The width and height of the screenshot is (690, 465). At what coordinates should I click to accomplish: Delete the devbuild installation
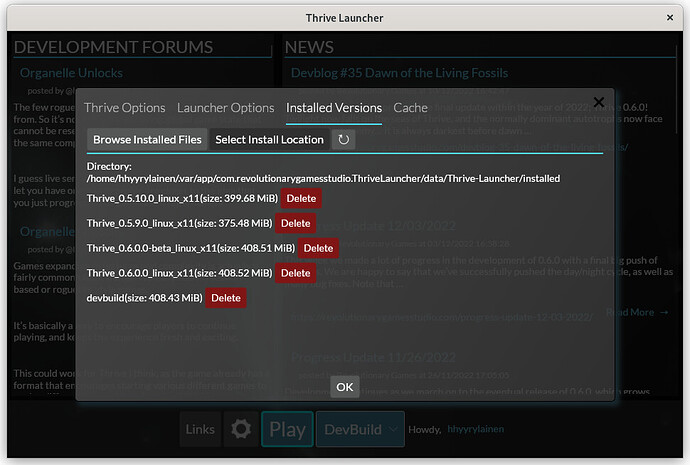coord(226,298)
